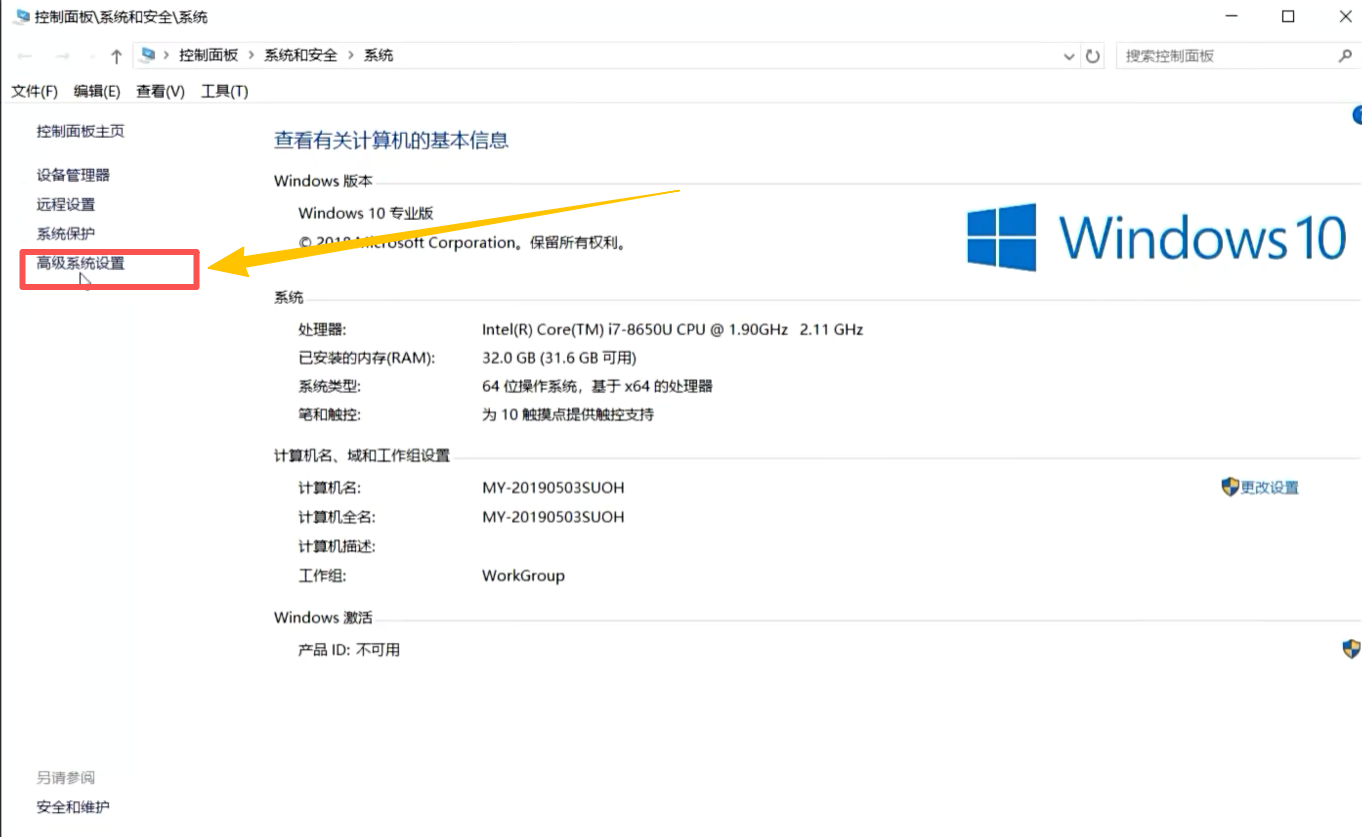Viewport: 1362px width, 837px height.
Task: Open 远程设置 link
Action: tap(66, 204)
